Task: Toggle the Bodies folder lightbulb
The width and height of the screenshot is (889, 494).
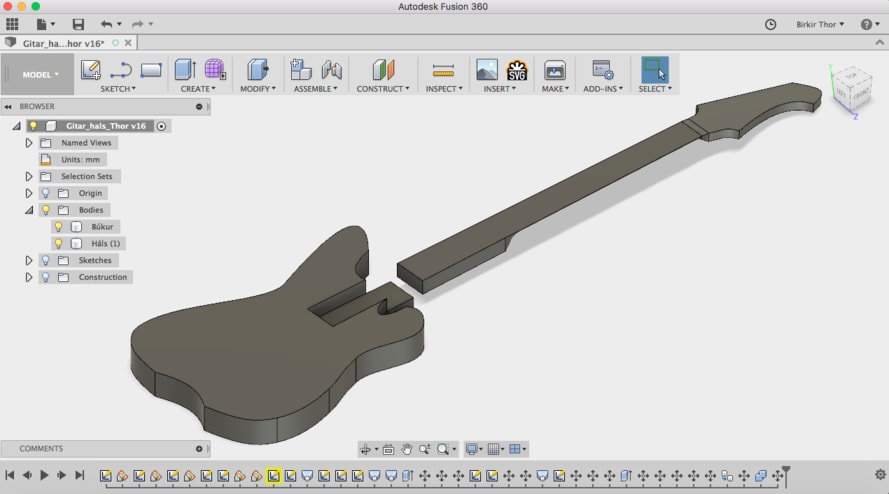Action: (x=46, y=210)
